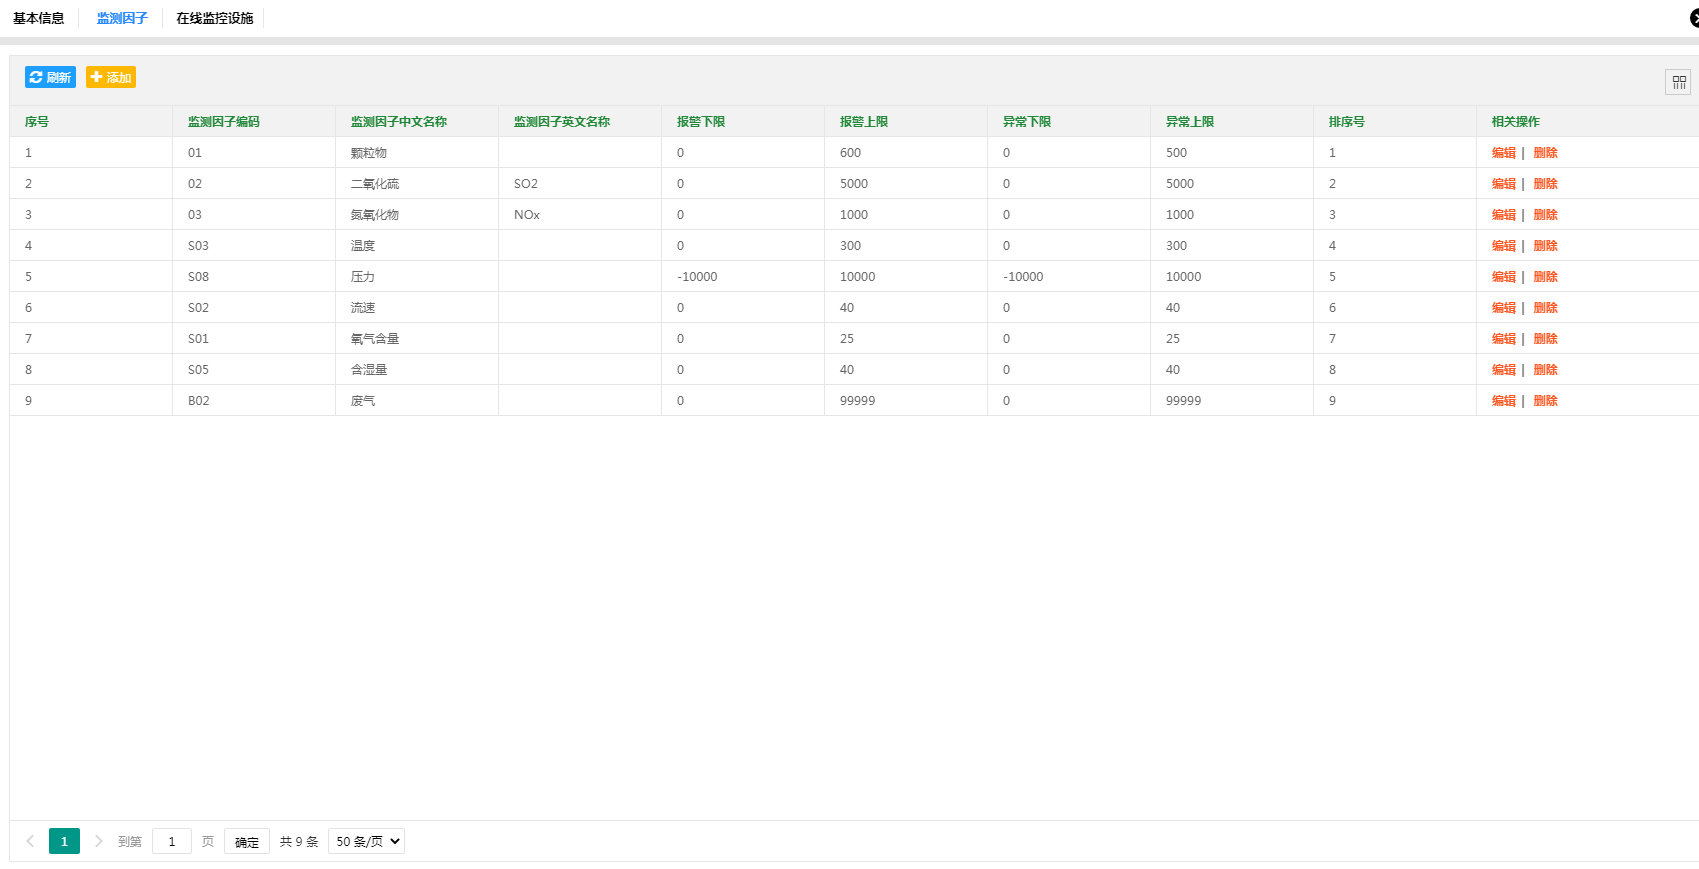Open the 50 per page dropdown

(366, 841)
